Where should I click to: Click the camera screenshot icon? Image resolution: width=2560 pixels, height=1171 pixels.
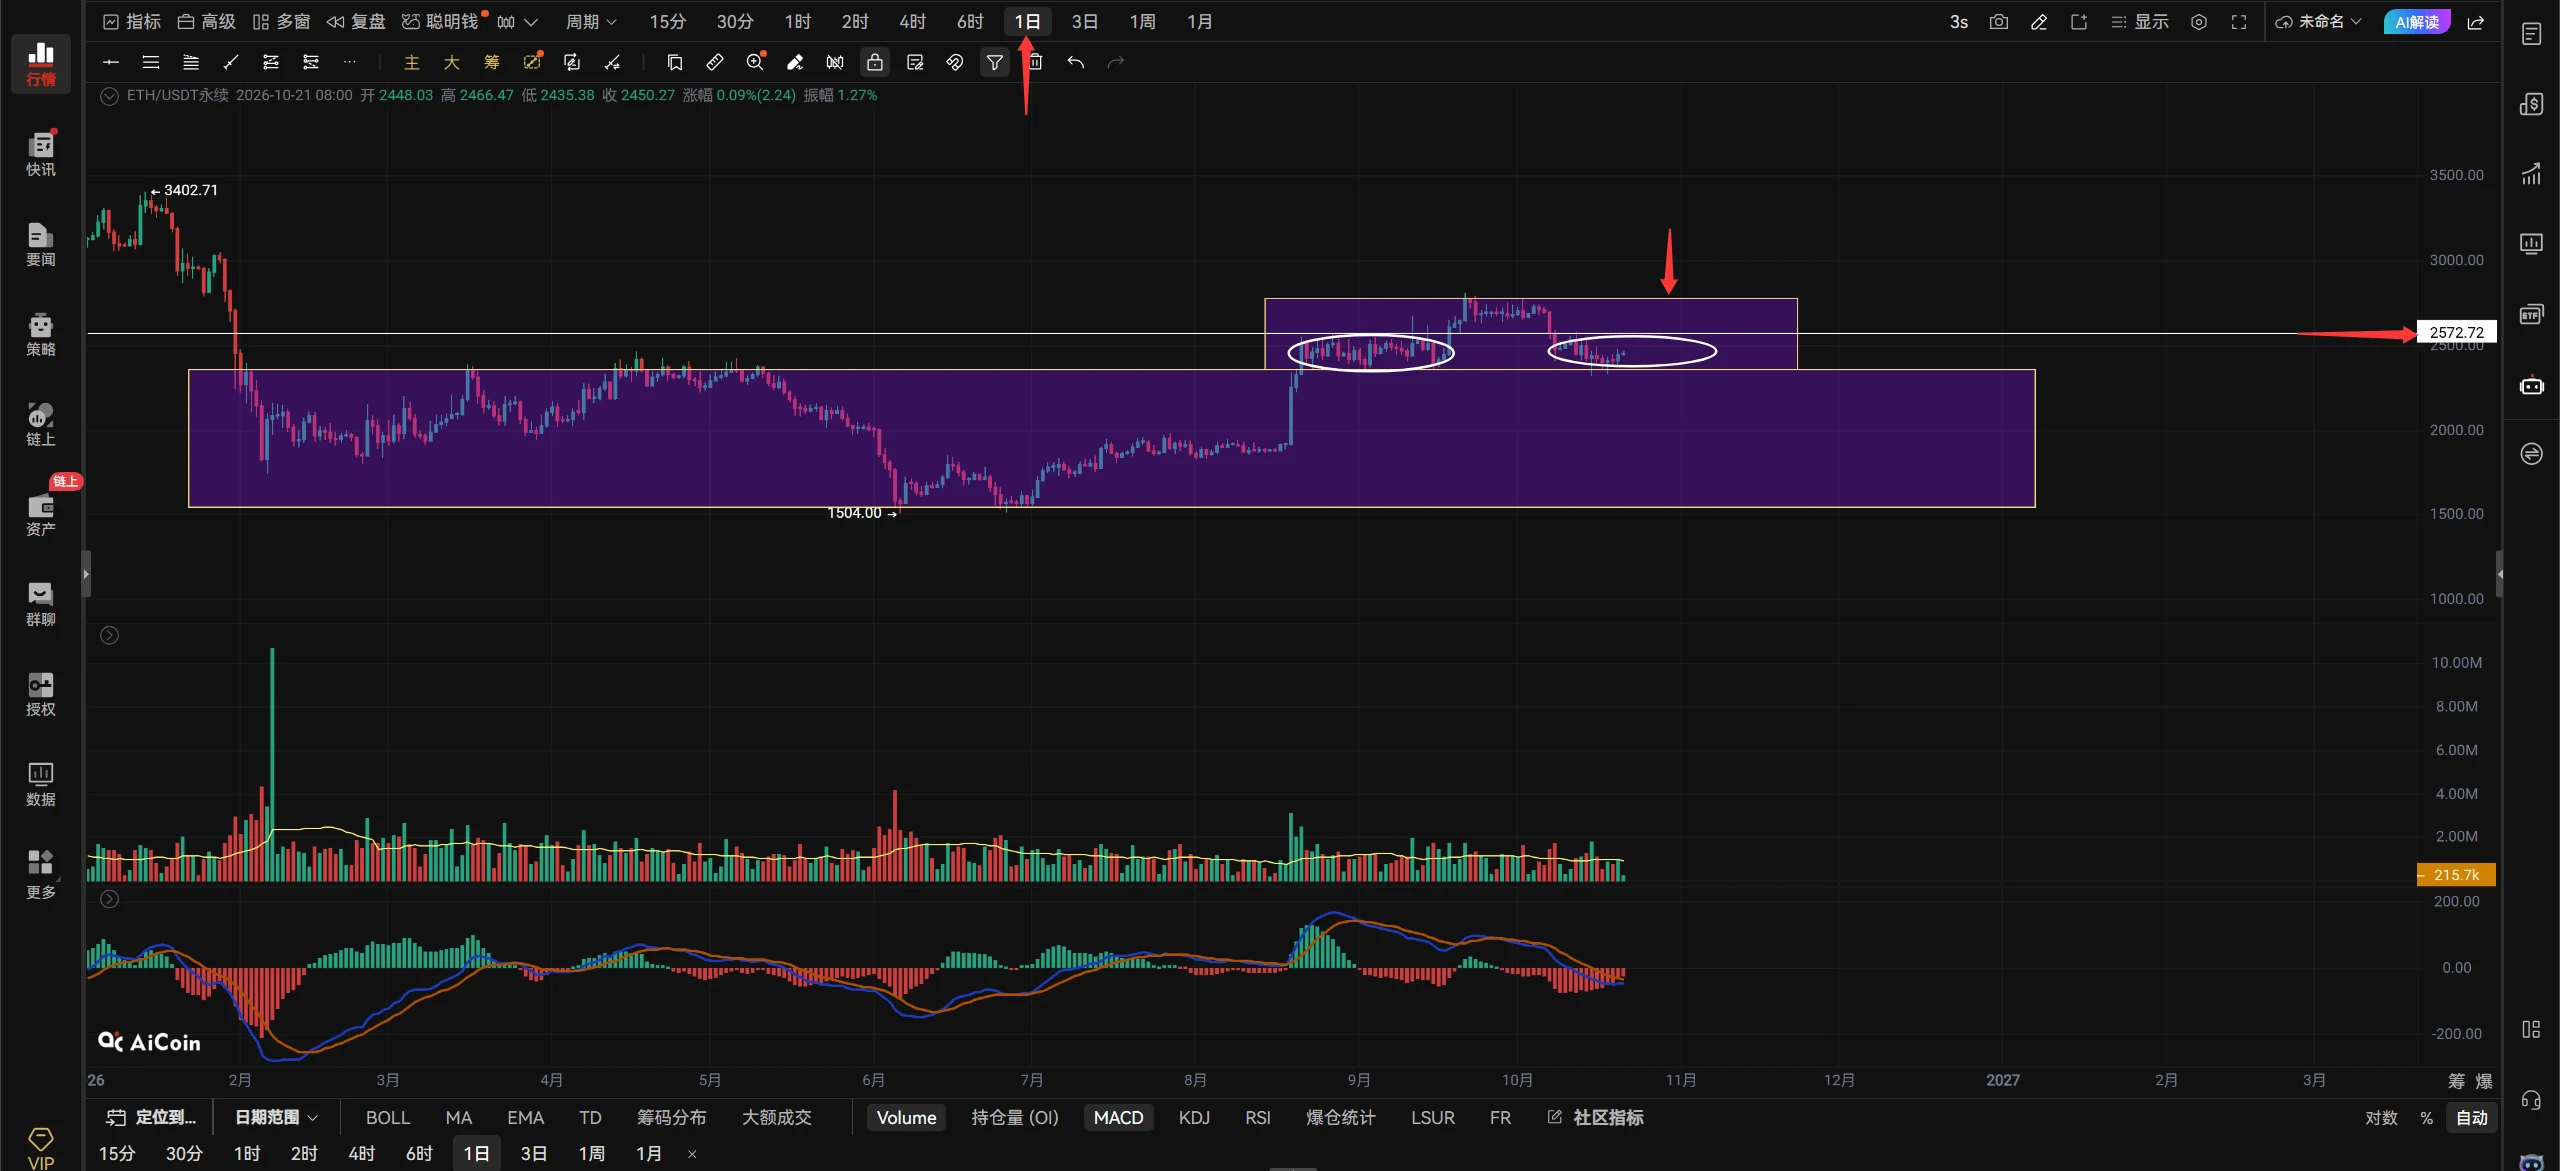pos(1998,22)
